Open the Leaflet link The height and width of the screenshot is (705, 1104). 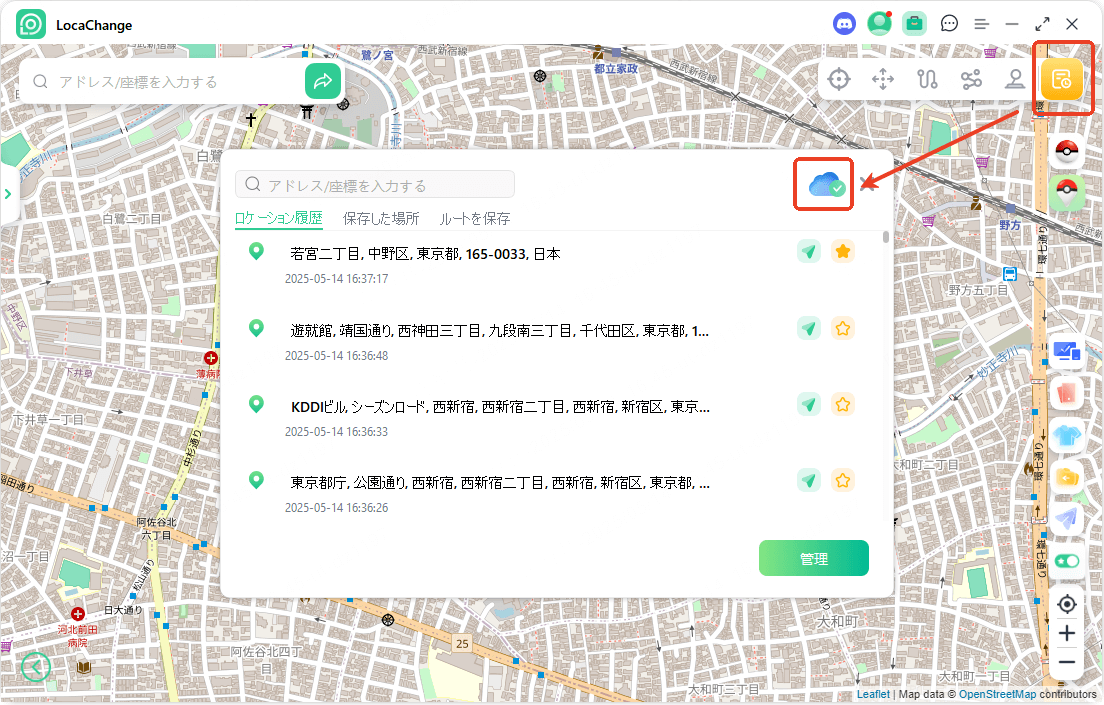pos(873,694)
